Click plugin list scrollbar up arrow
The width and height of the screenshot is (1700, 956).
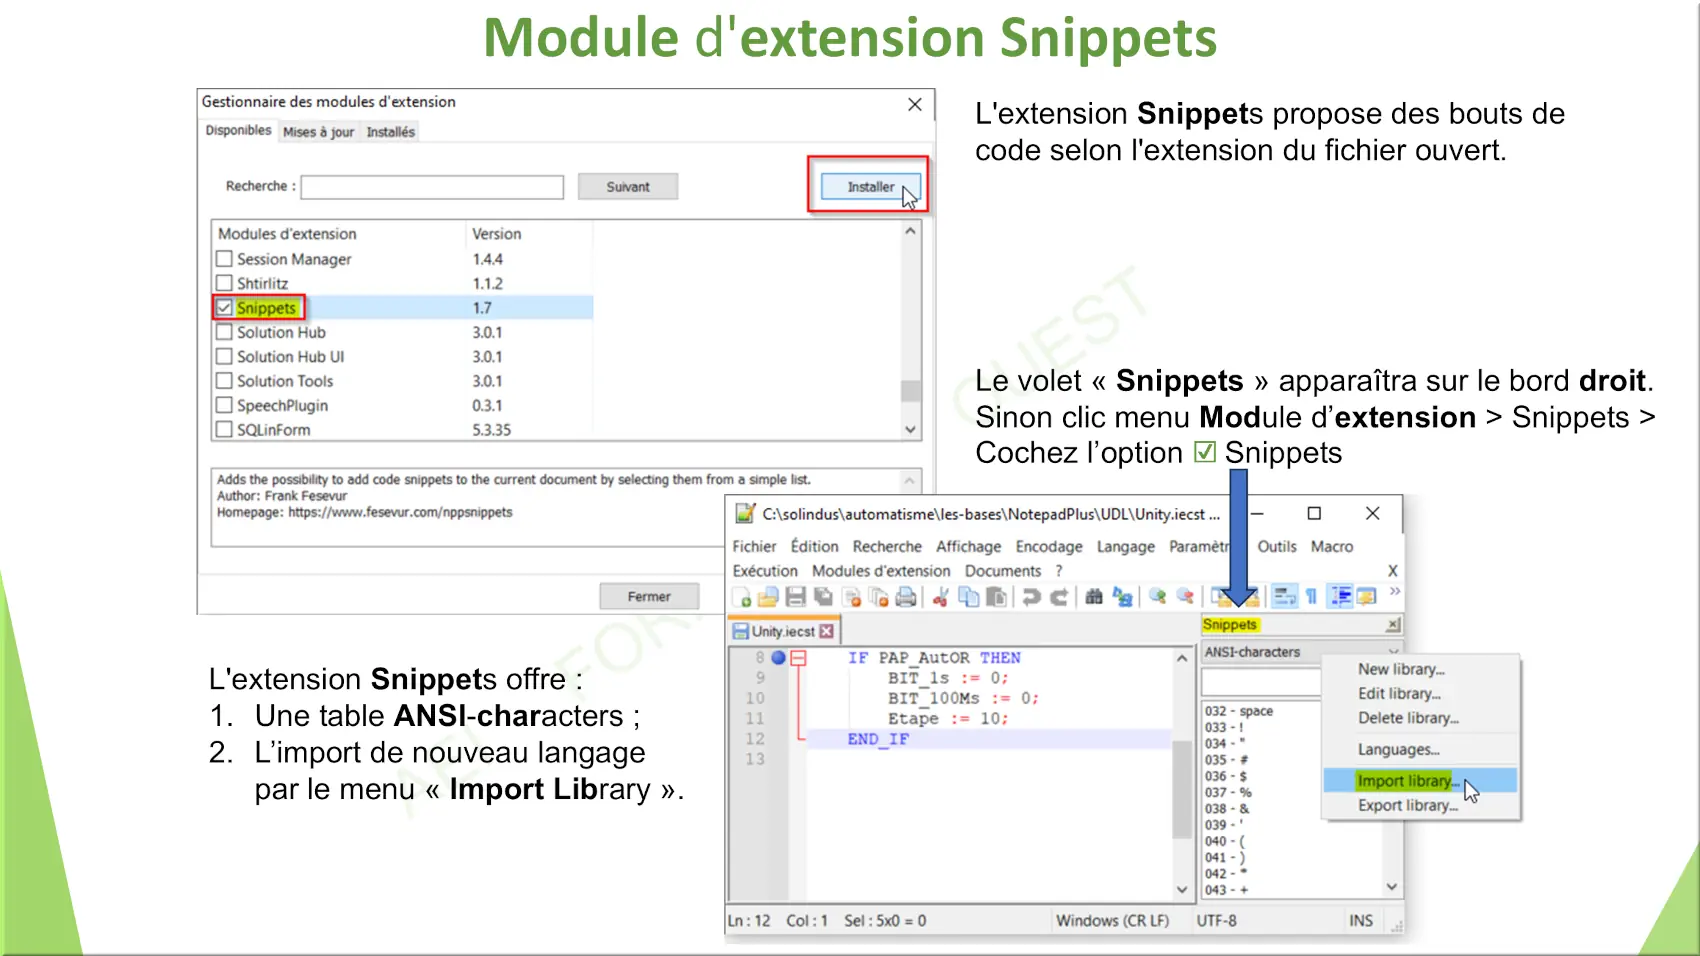coord(910,231)
